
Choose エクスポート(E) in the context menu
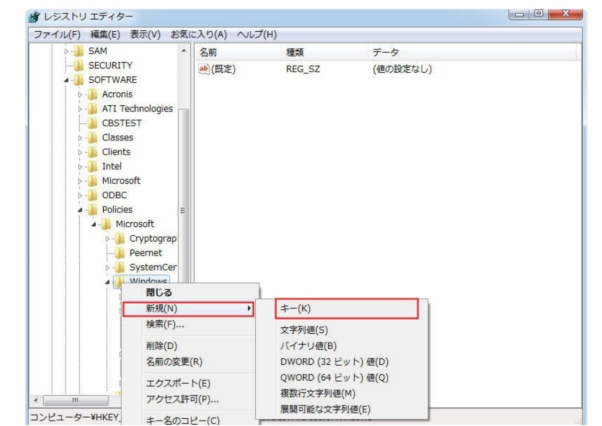pos(190,383)
